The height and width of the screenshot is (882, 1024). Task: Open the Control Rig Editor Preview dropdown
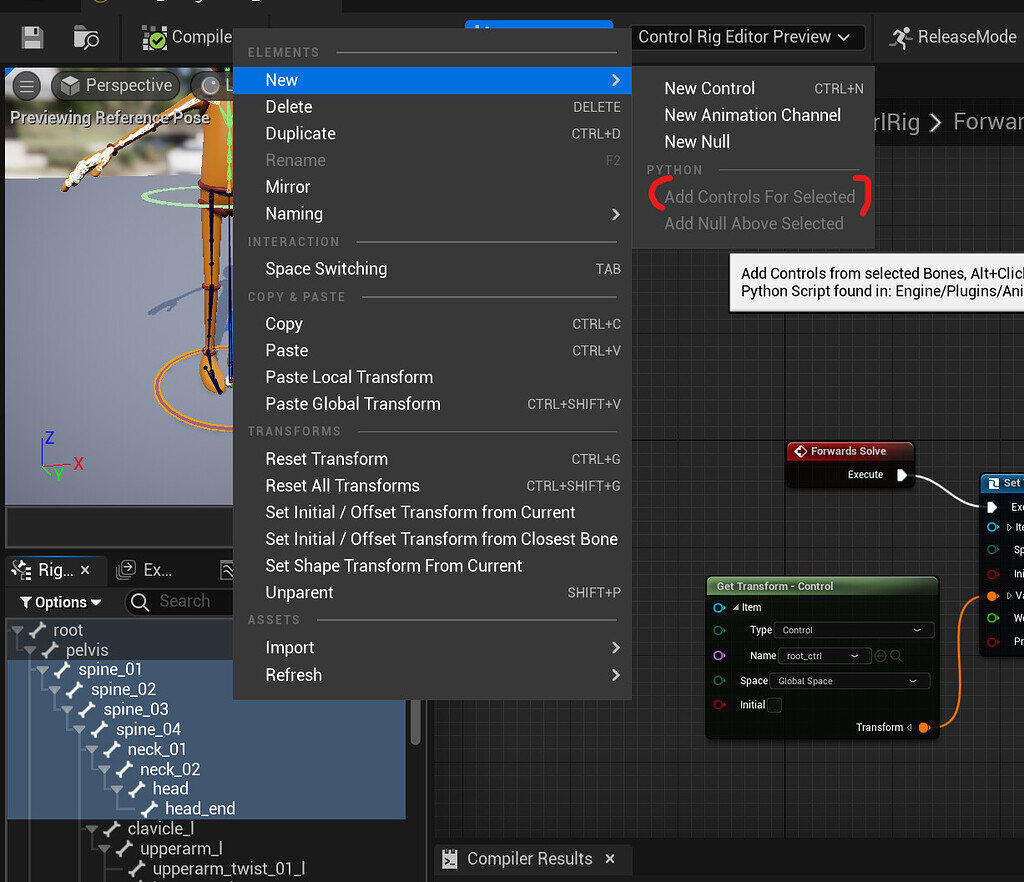point(746,37)
